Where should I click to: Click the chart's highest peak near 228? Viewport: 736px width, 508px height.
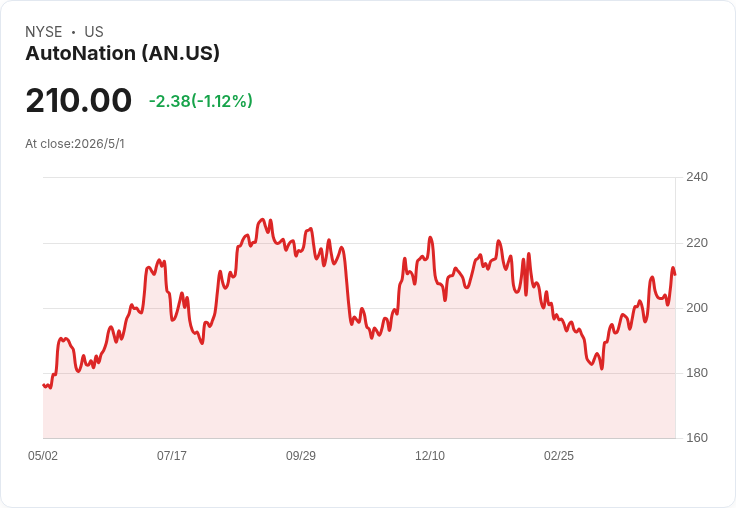click(x=262, y=219)
